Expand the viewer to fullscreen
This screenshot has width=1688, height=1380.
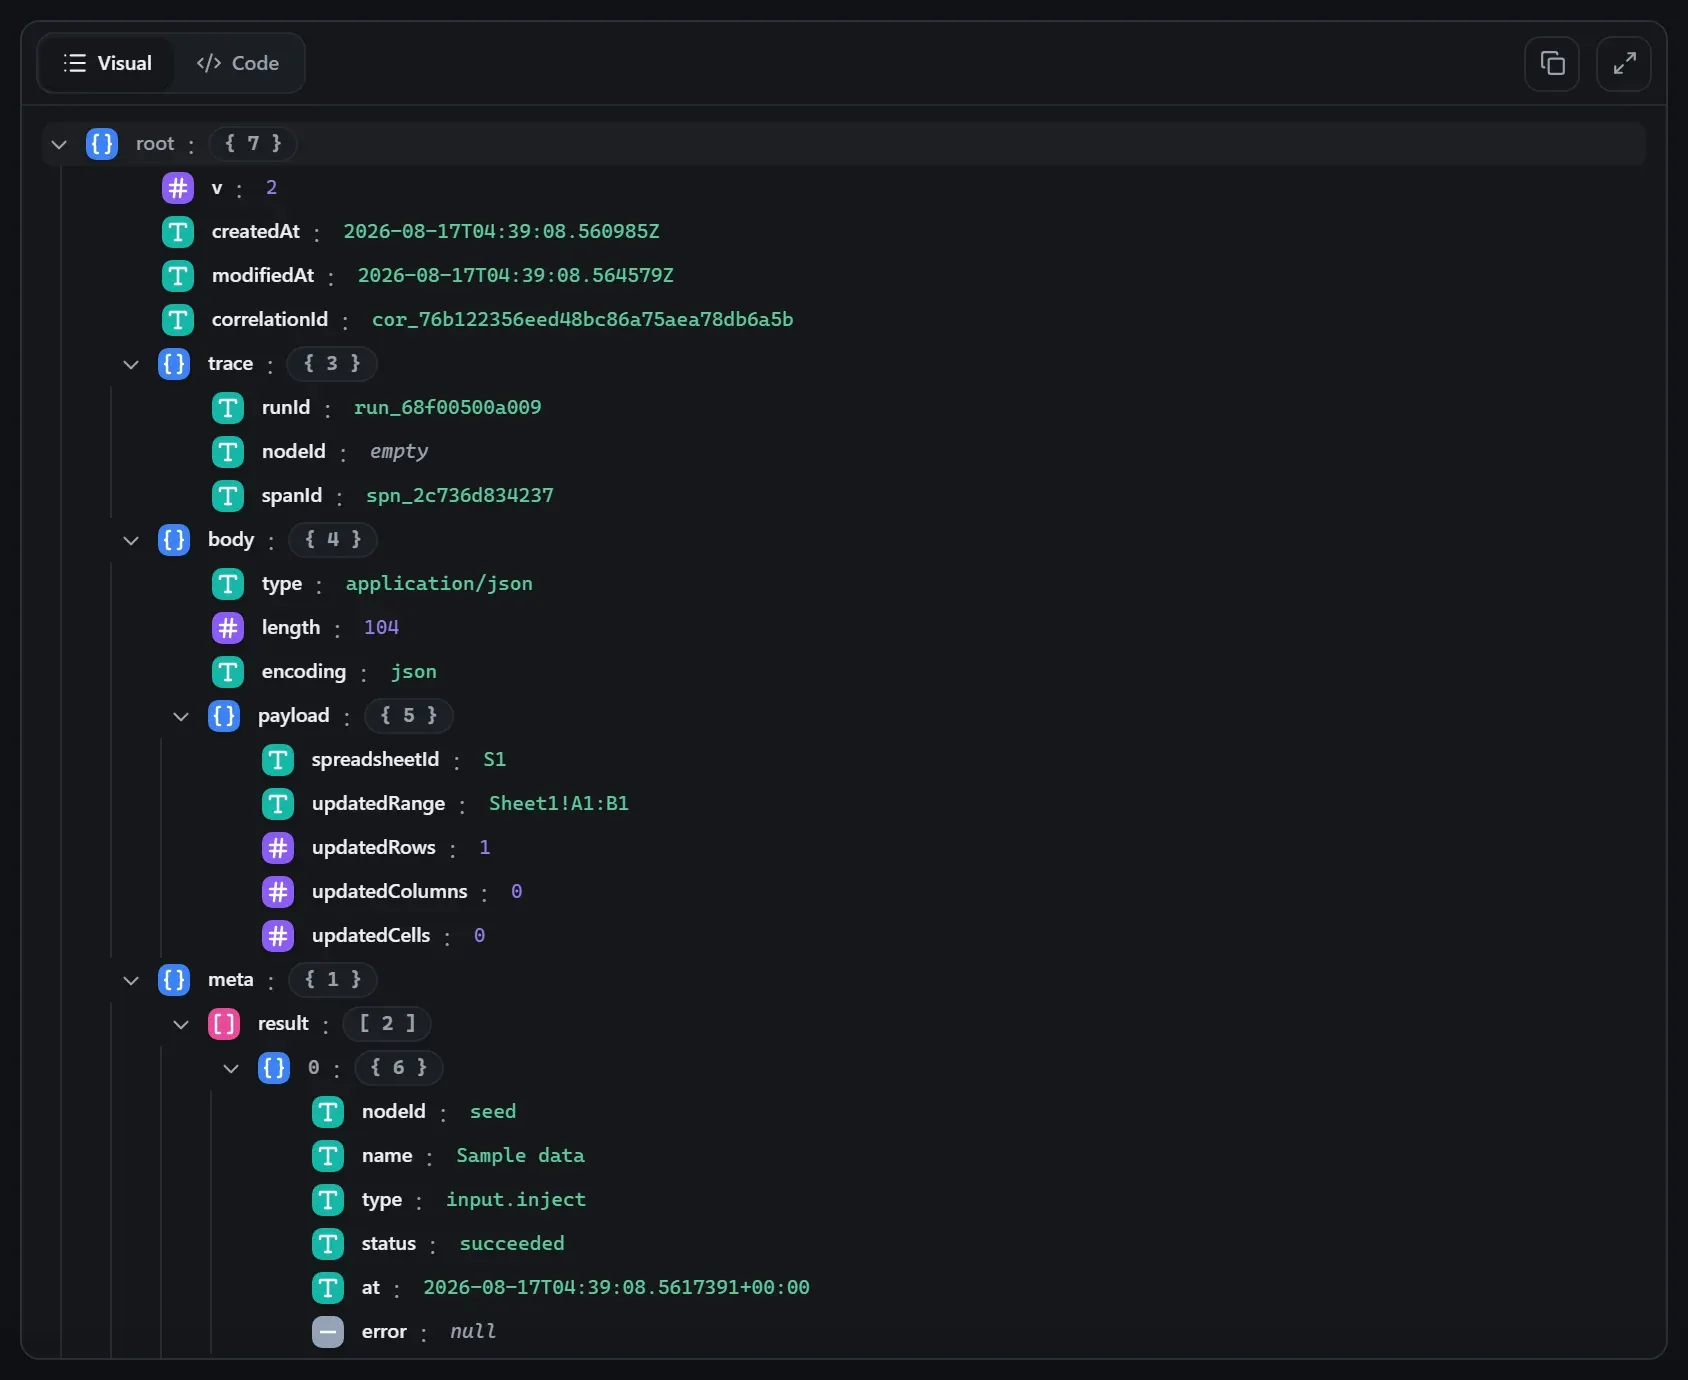click(x=1624, y=64)
